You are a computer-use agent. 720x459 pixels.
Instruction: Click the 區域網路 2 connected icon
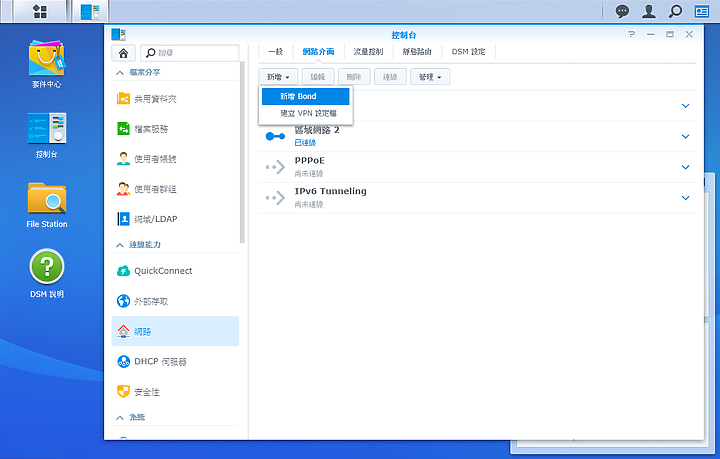(275, 136)
